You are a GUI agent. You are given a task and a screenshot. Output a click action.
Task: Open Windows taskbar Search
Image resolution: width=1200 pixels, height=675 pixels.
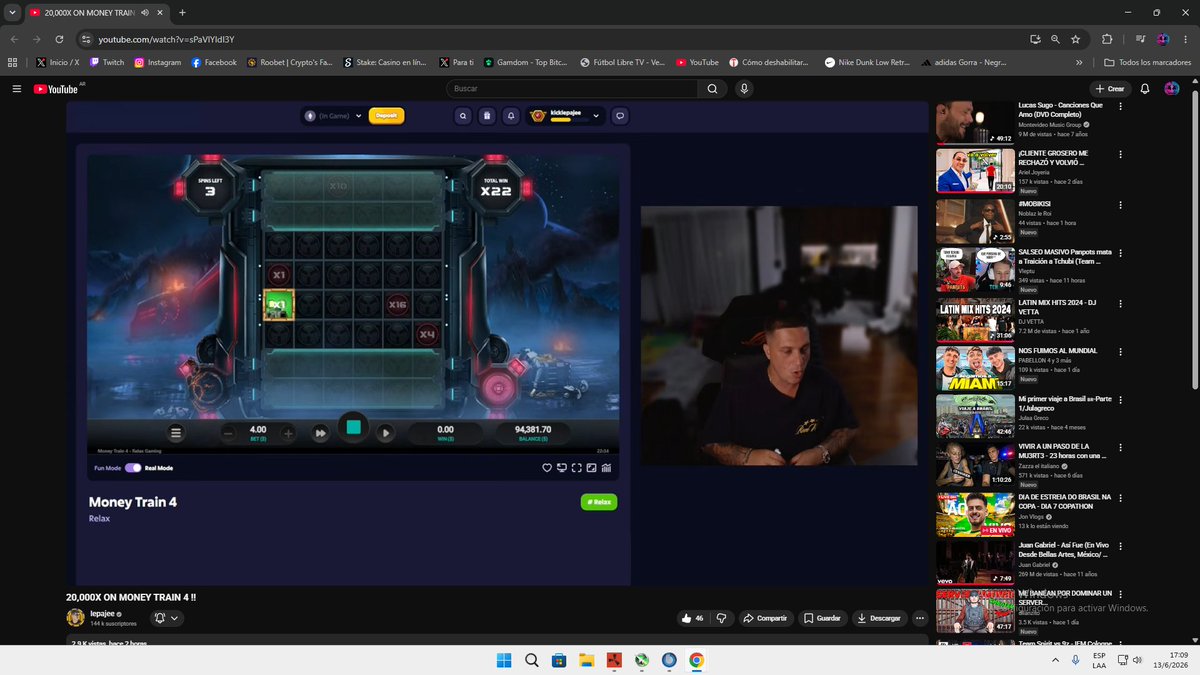click(x=532, y=660)
